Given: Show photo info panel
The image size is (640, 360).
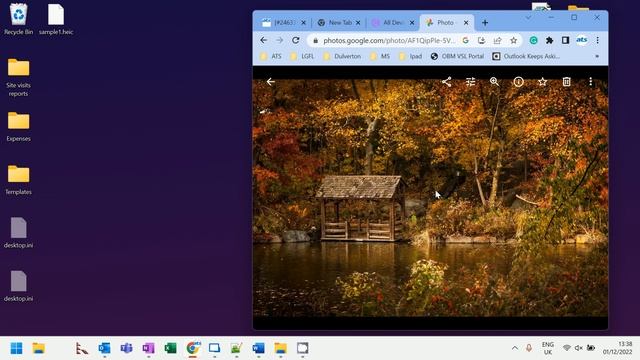Looking at the screenshot, I should click(518, 82).
